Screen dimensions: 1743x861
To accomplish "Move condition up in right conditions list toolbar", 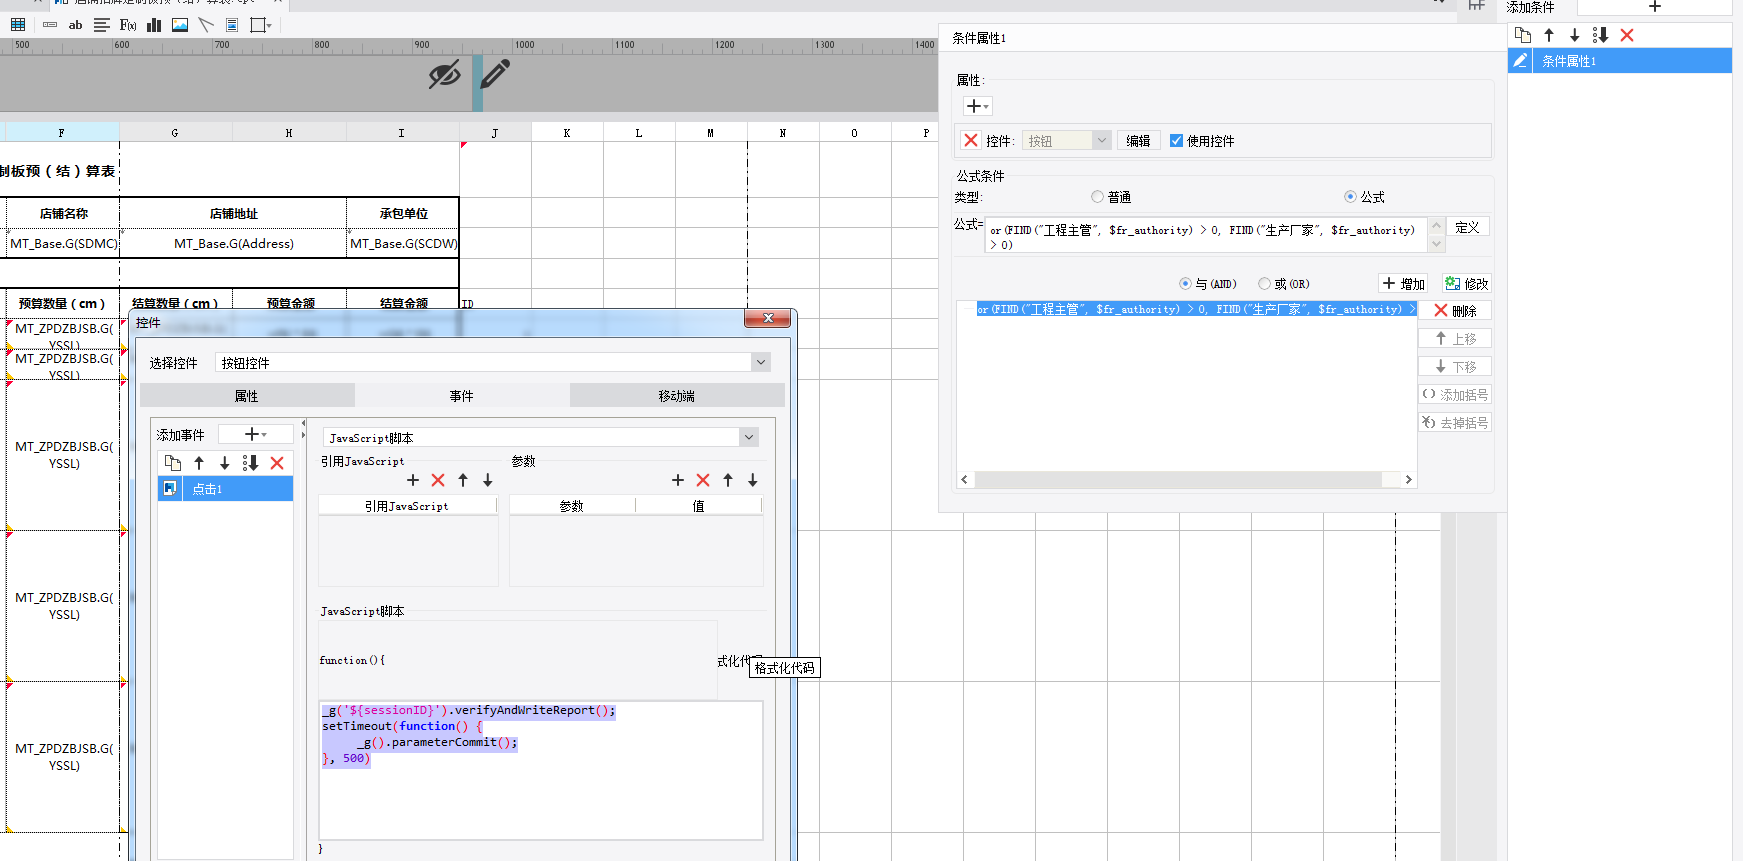I will pos(1549,35).
